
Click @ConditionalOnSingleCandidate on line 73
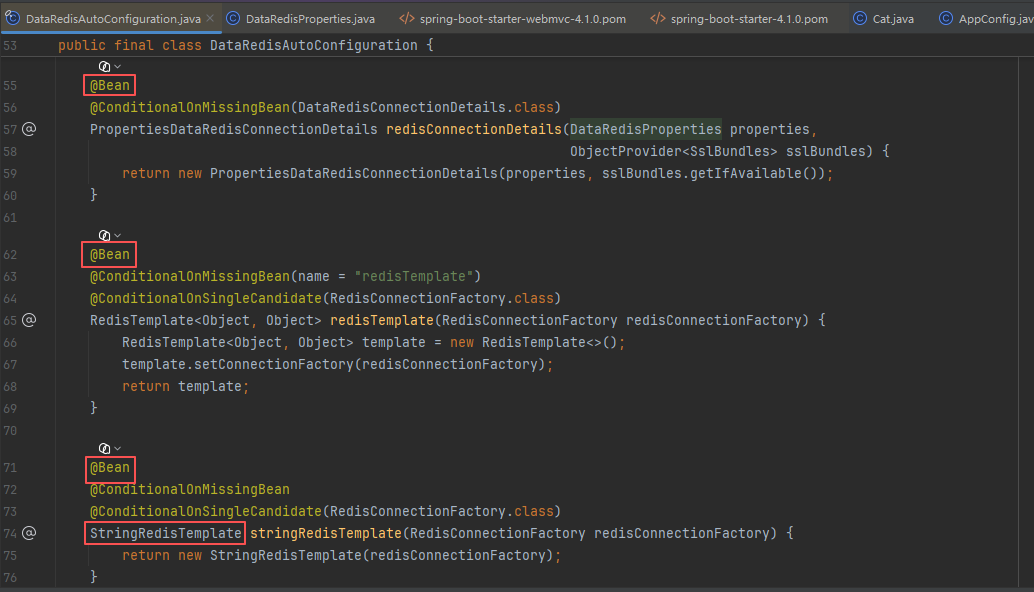point(205,512)
